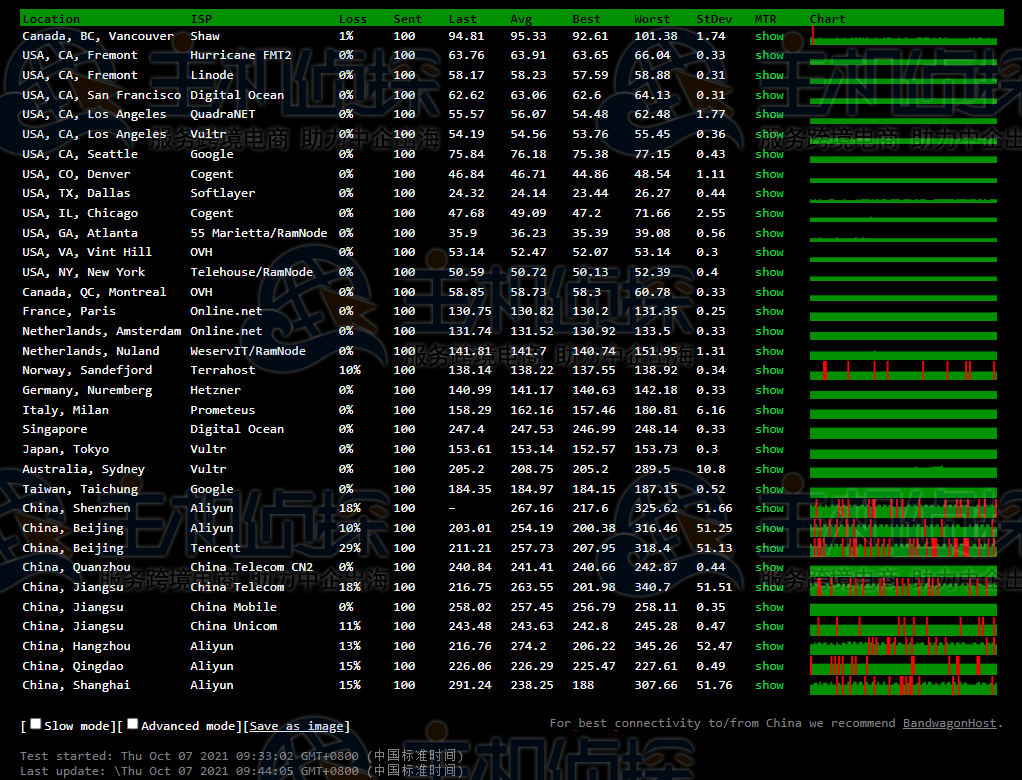
Task: Show MTR for Taiwan Taichung Google
Action: 769,489
